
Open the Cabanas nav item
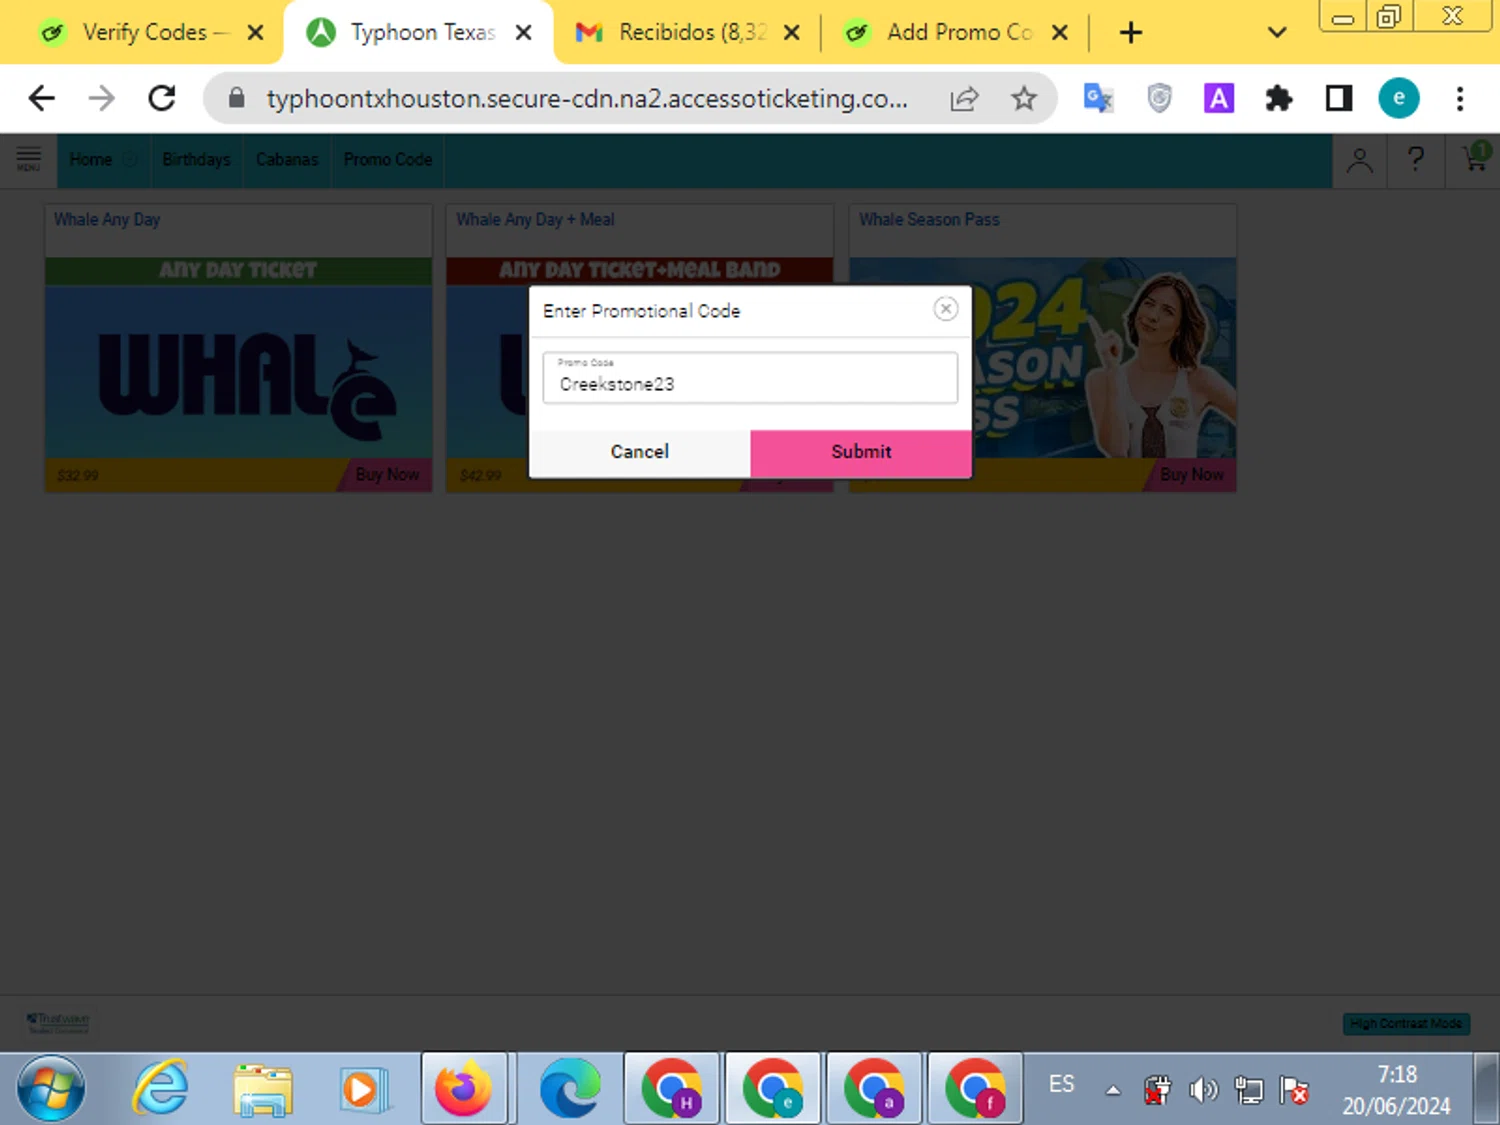pyautogui.click(x=287, y=159)
